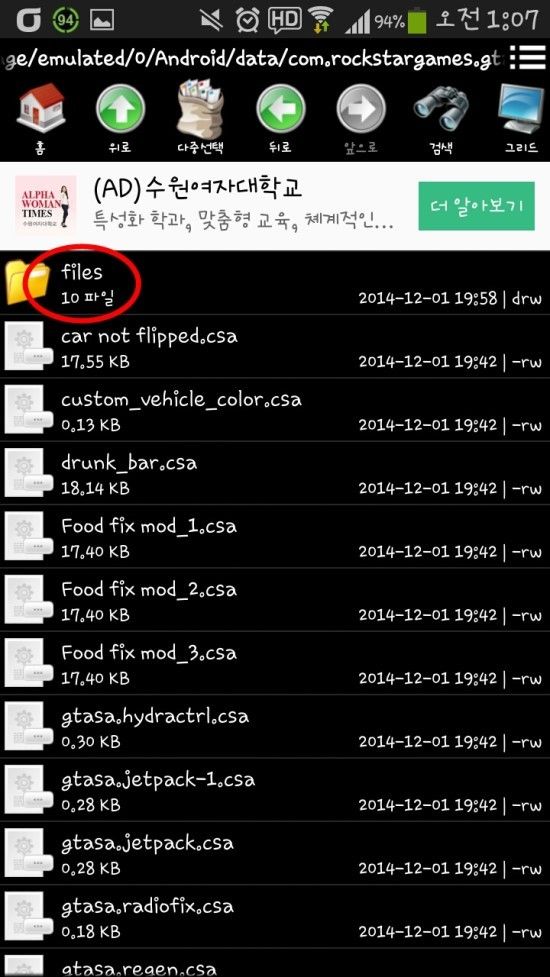Viewport: 550px width, 977px height.
Task: Click the 더 알아보기 ad button
Action: click(x=477, y=206)
